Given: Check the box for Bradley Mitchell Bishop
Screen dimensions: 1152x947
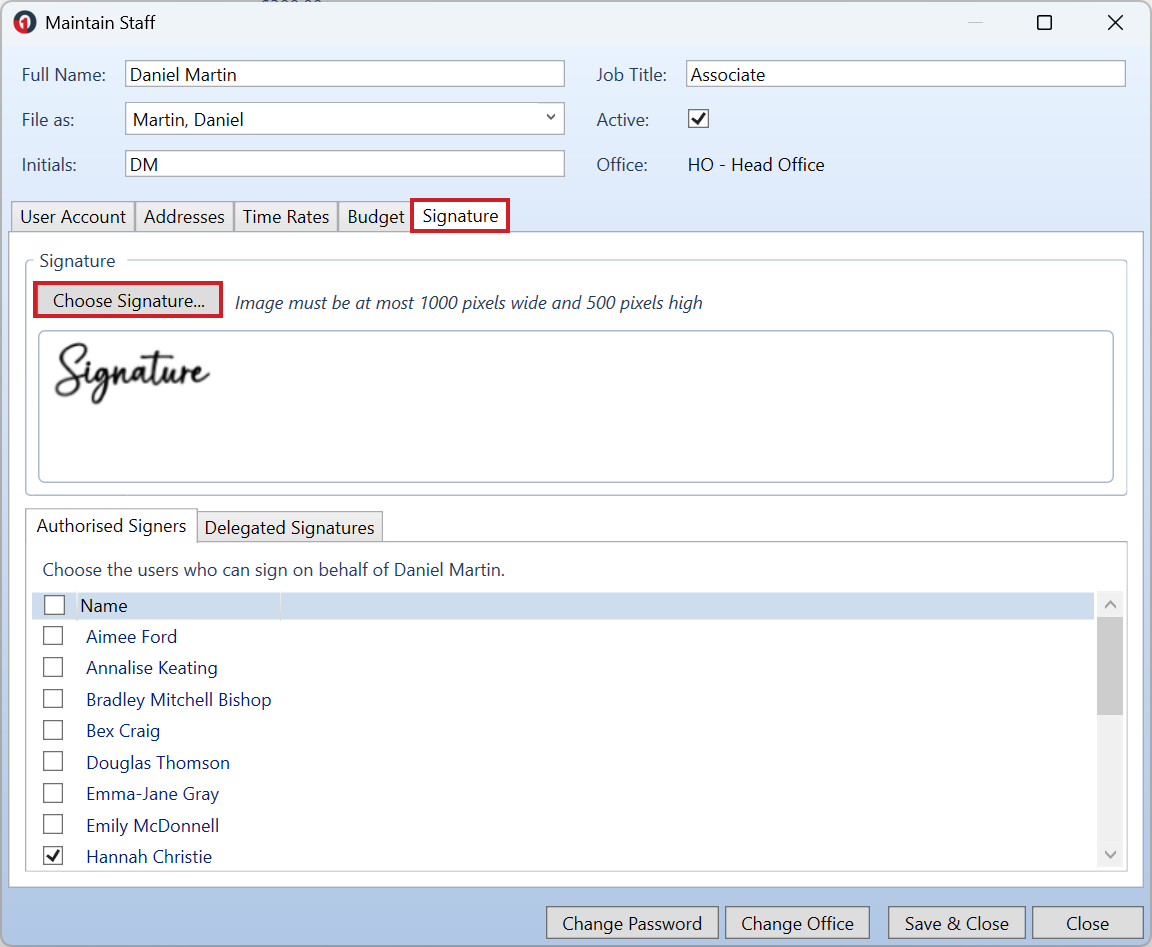Looking at the screenshot, I should pos(53,699).
